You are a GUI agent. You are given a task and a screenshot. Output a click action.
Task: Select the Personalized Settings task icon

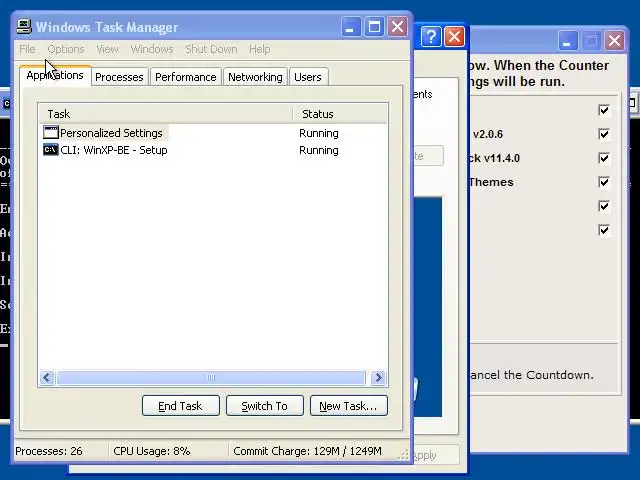point(51,133)
